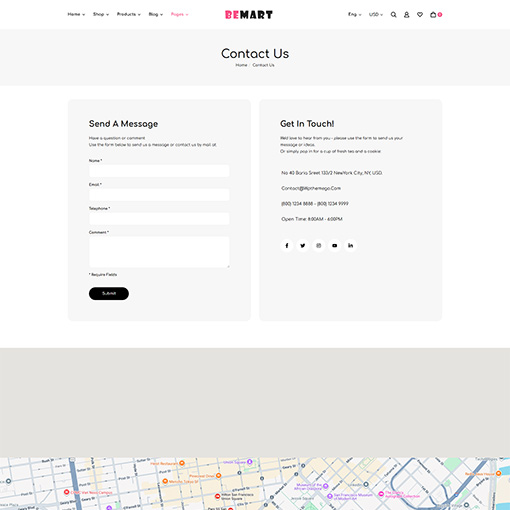
Task: Click the BEMART logo
Action: tap(249, 15)
